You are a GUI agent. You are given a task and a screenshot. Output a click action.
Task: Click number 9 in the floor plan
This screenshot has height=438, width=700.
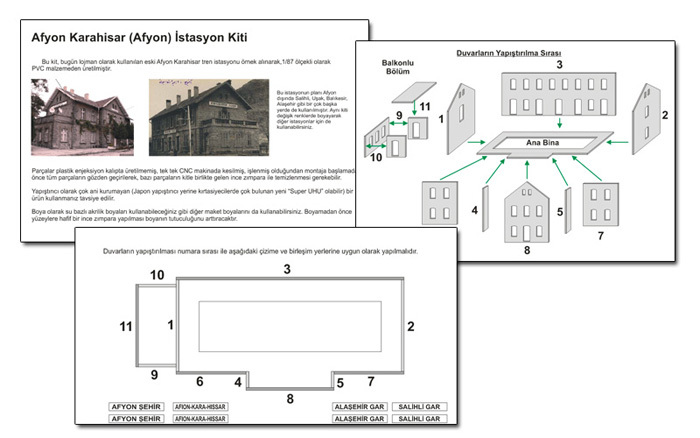pos(154,375)
